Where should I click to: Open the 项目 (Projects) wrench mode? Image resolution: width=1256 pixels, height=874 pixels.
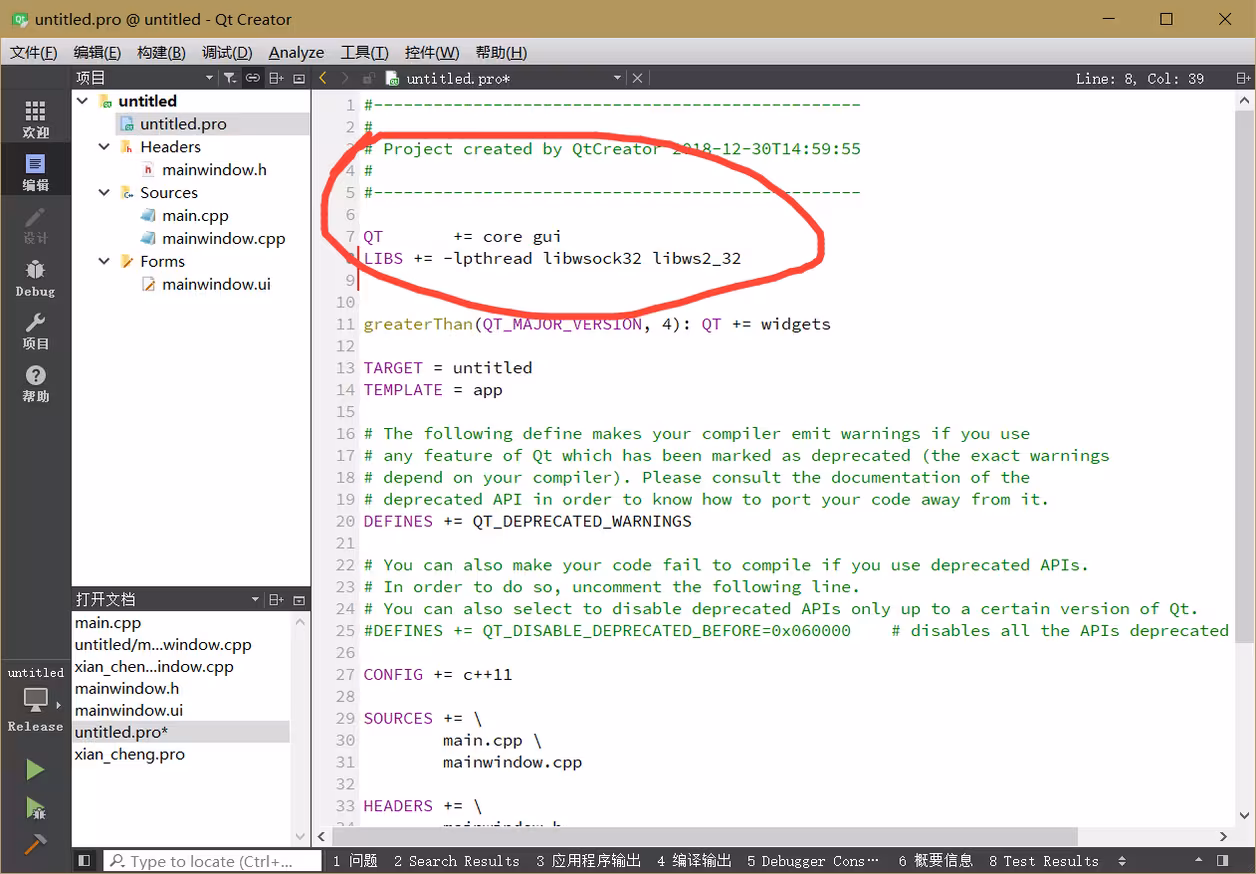click(x=35, y=331)
